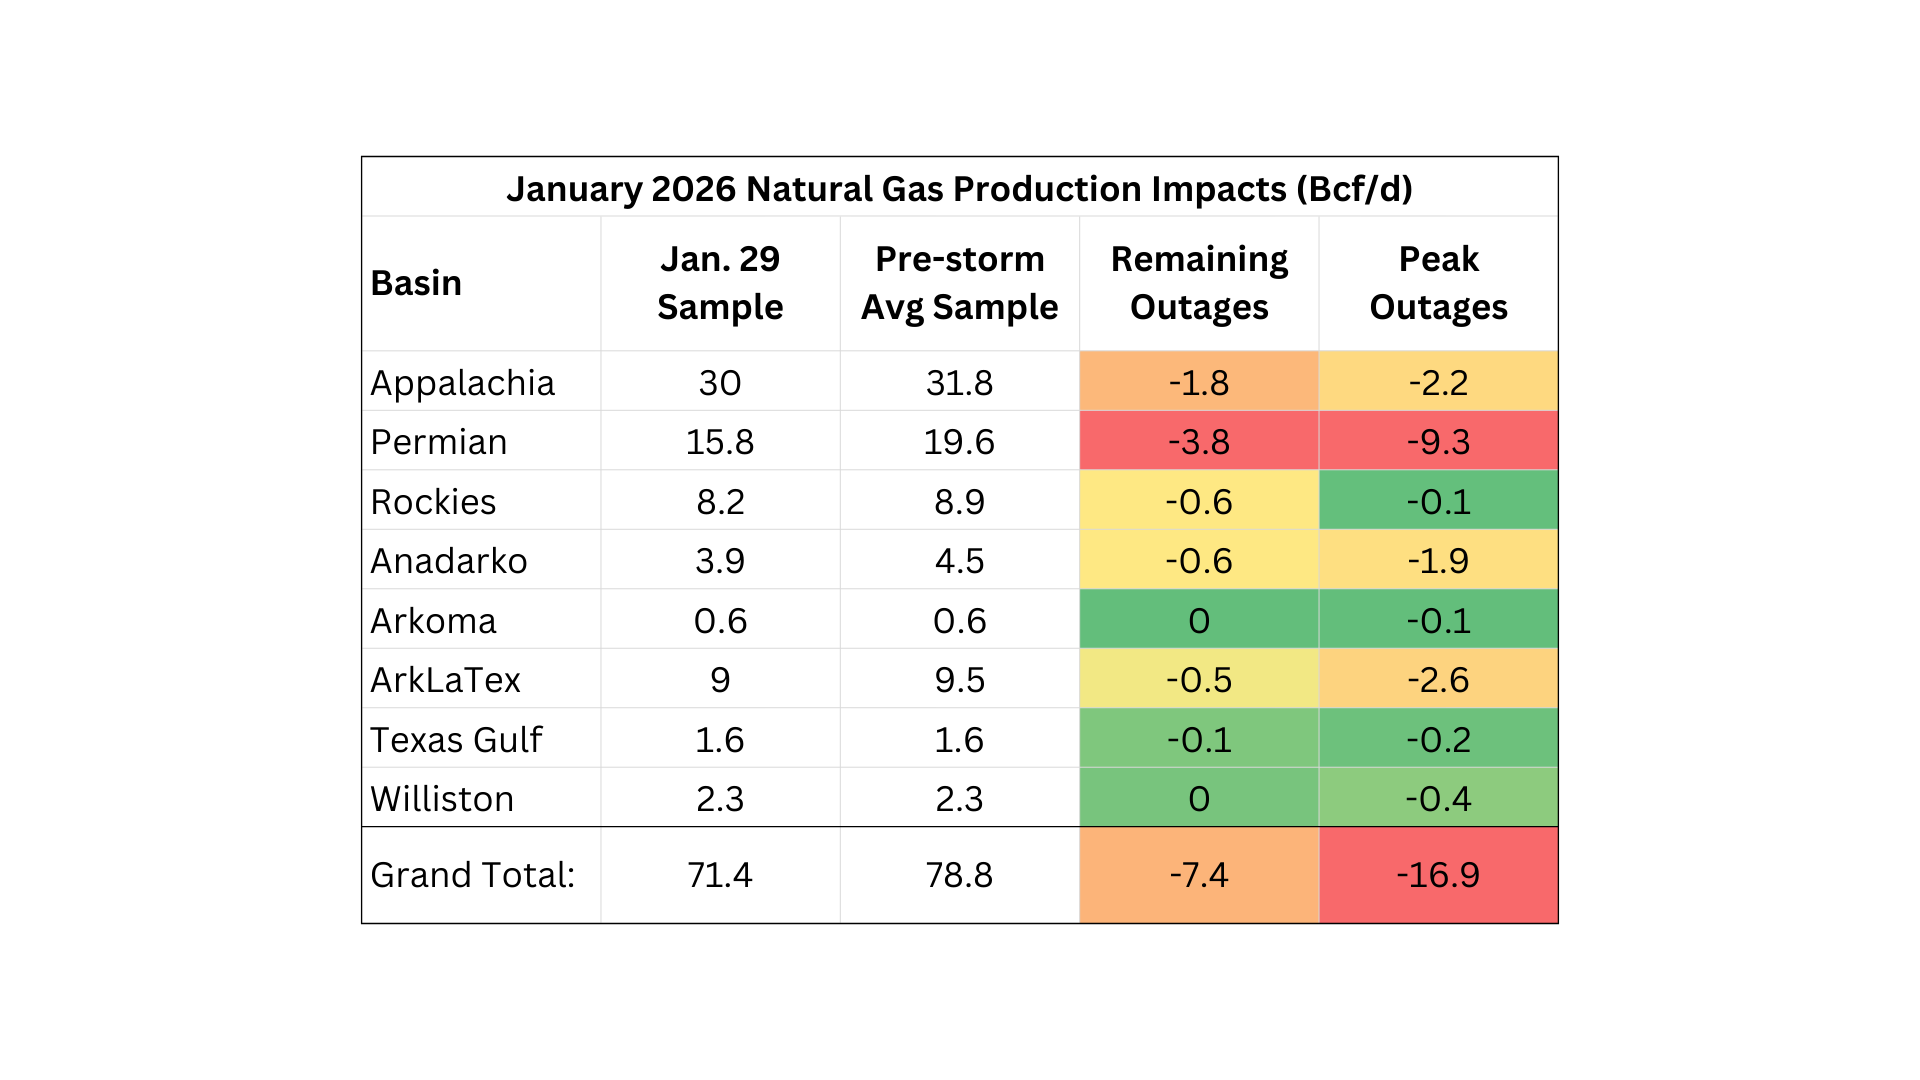
Task: Select the Permian basin name cell
Action: (439, 442)
